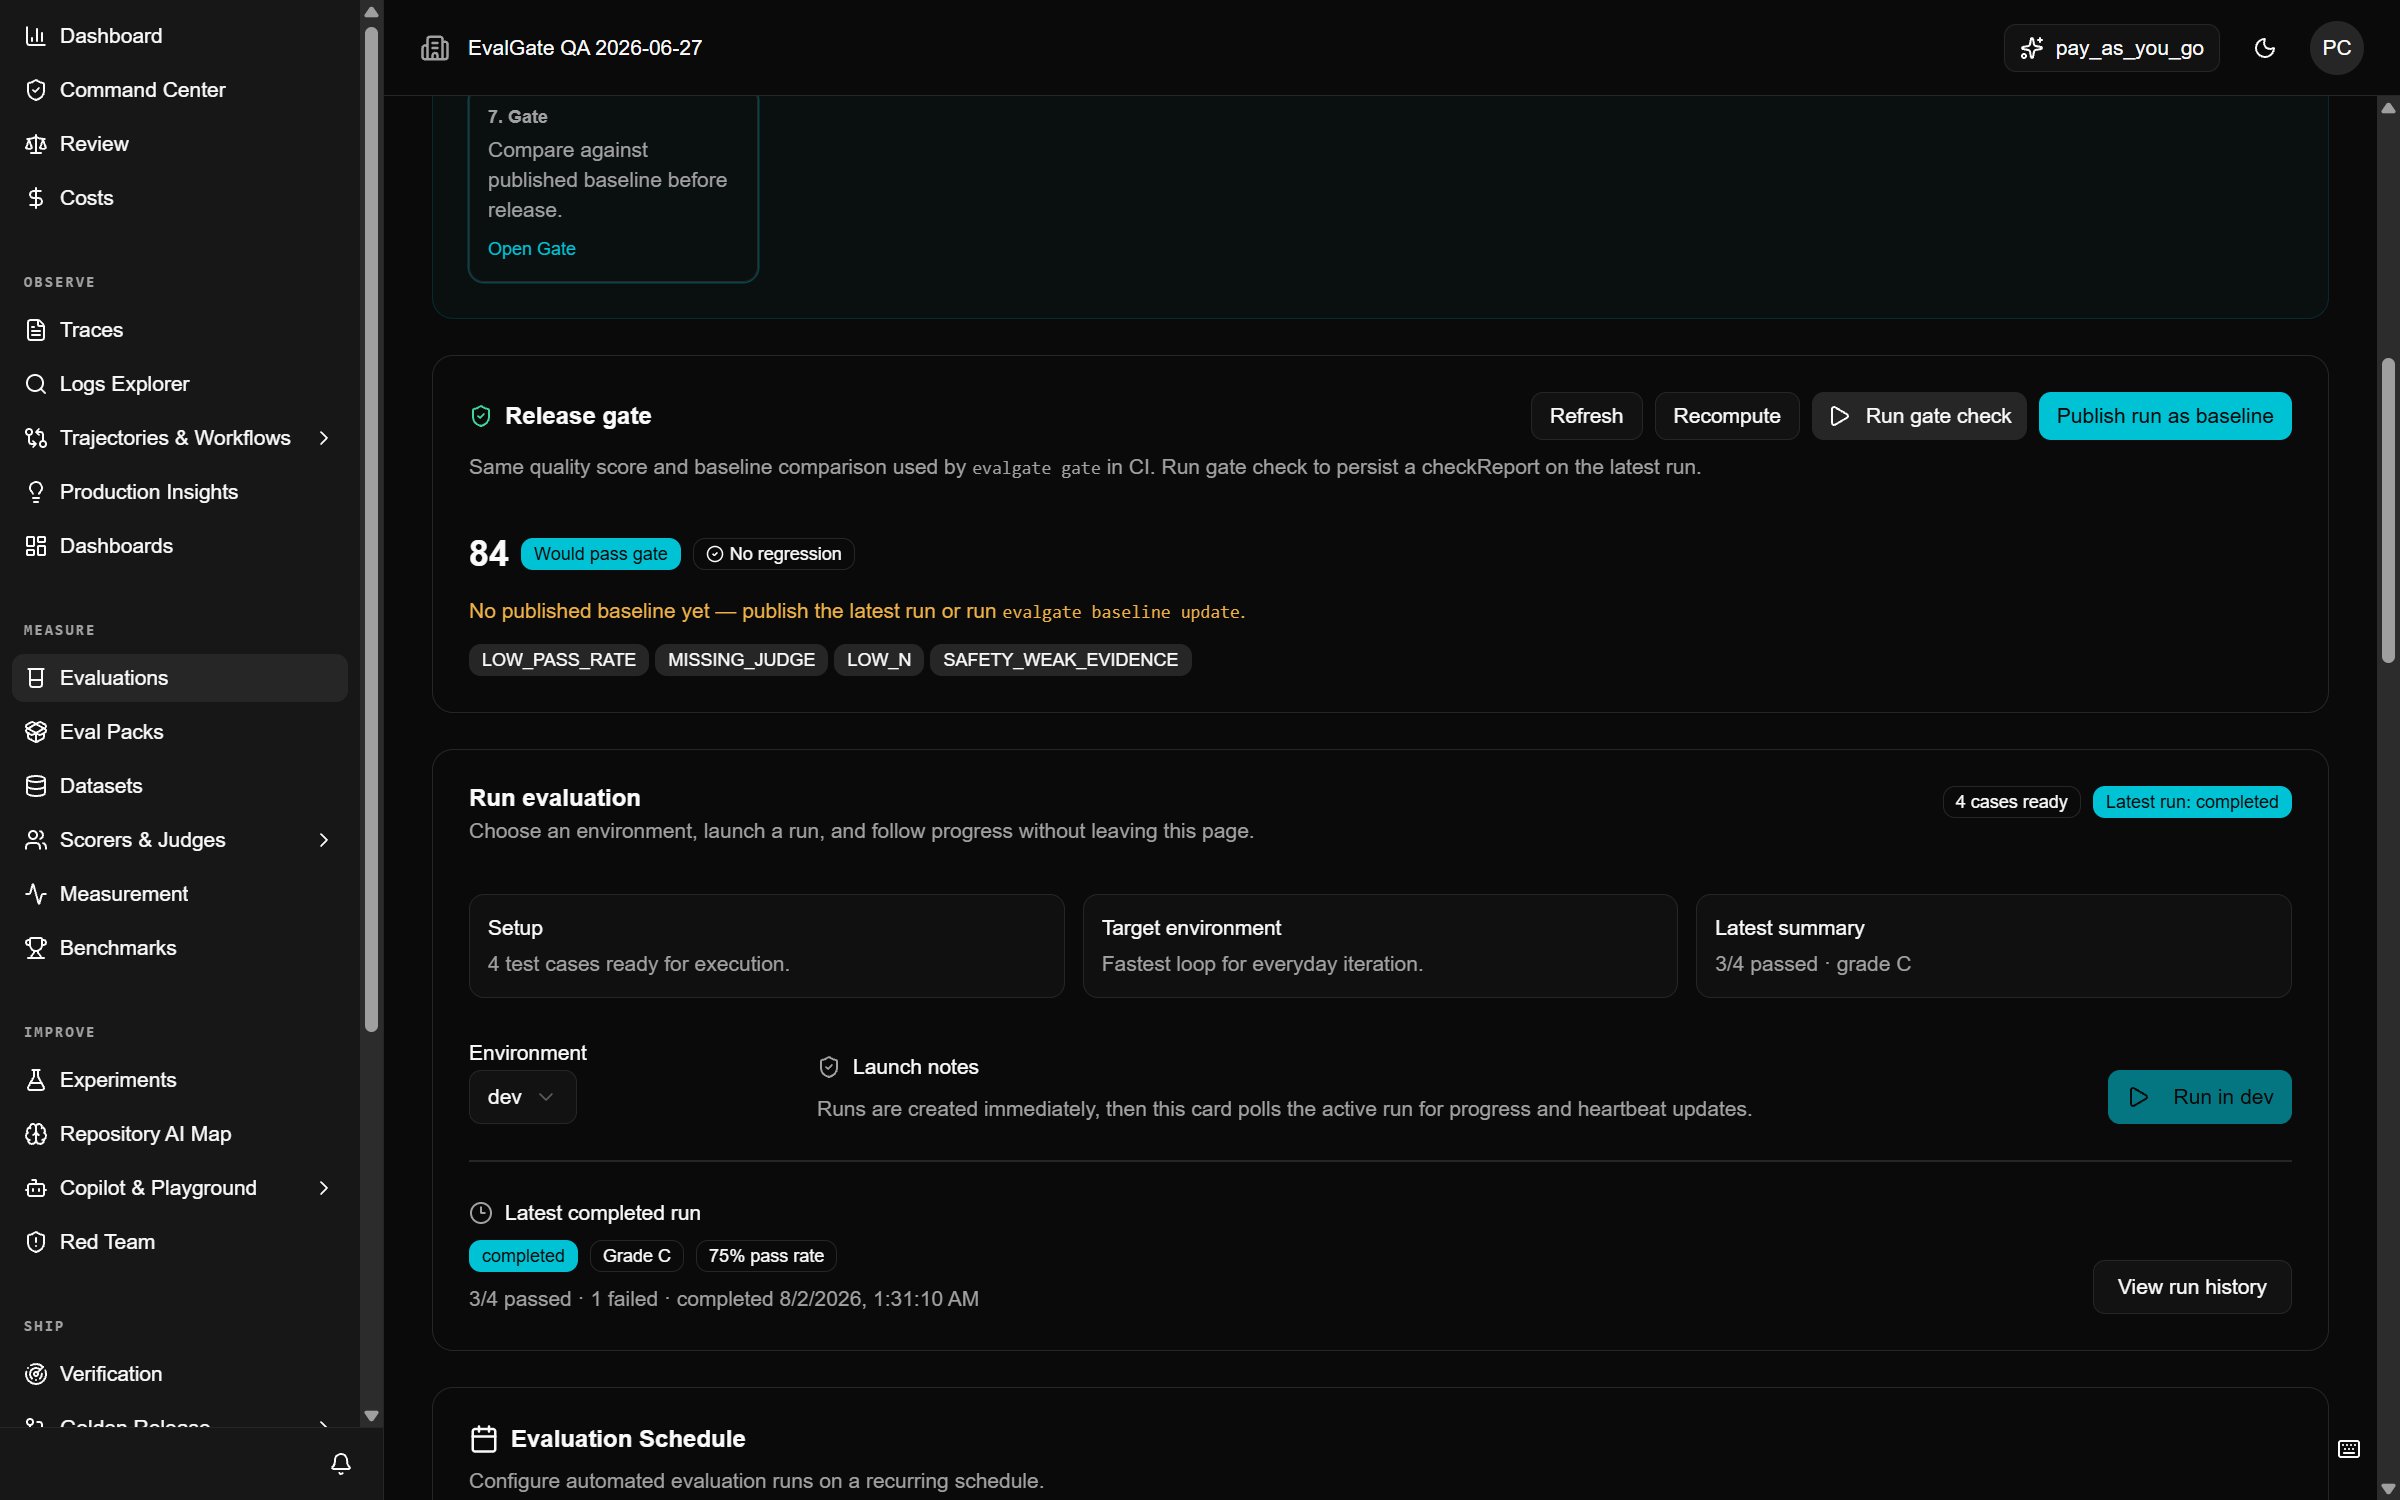The height and width of the screenshot is (1500, 2400).
Task: Go to Review in the sidebar
Action: click(x=180, y=144)
